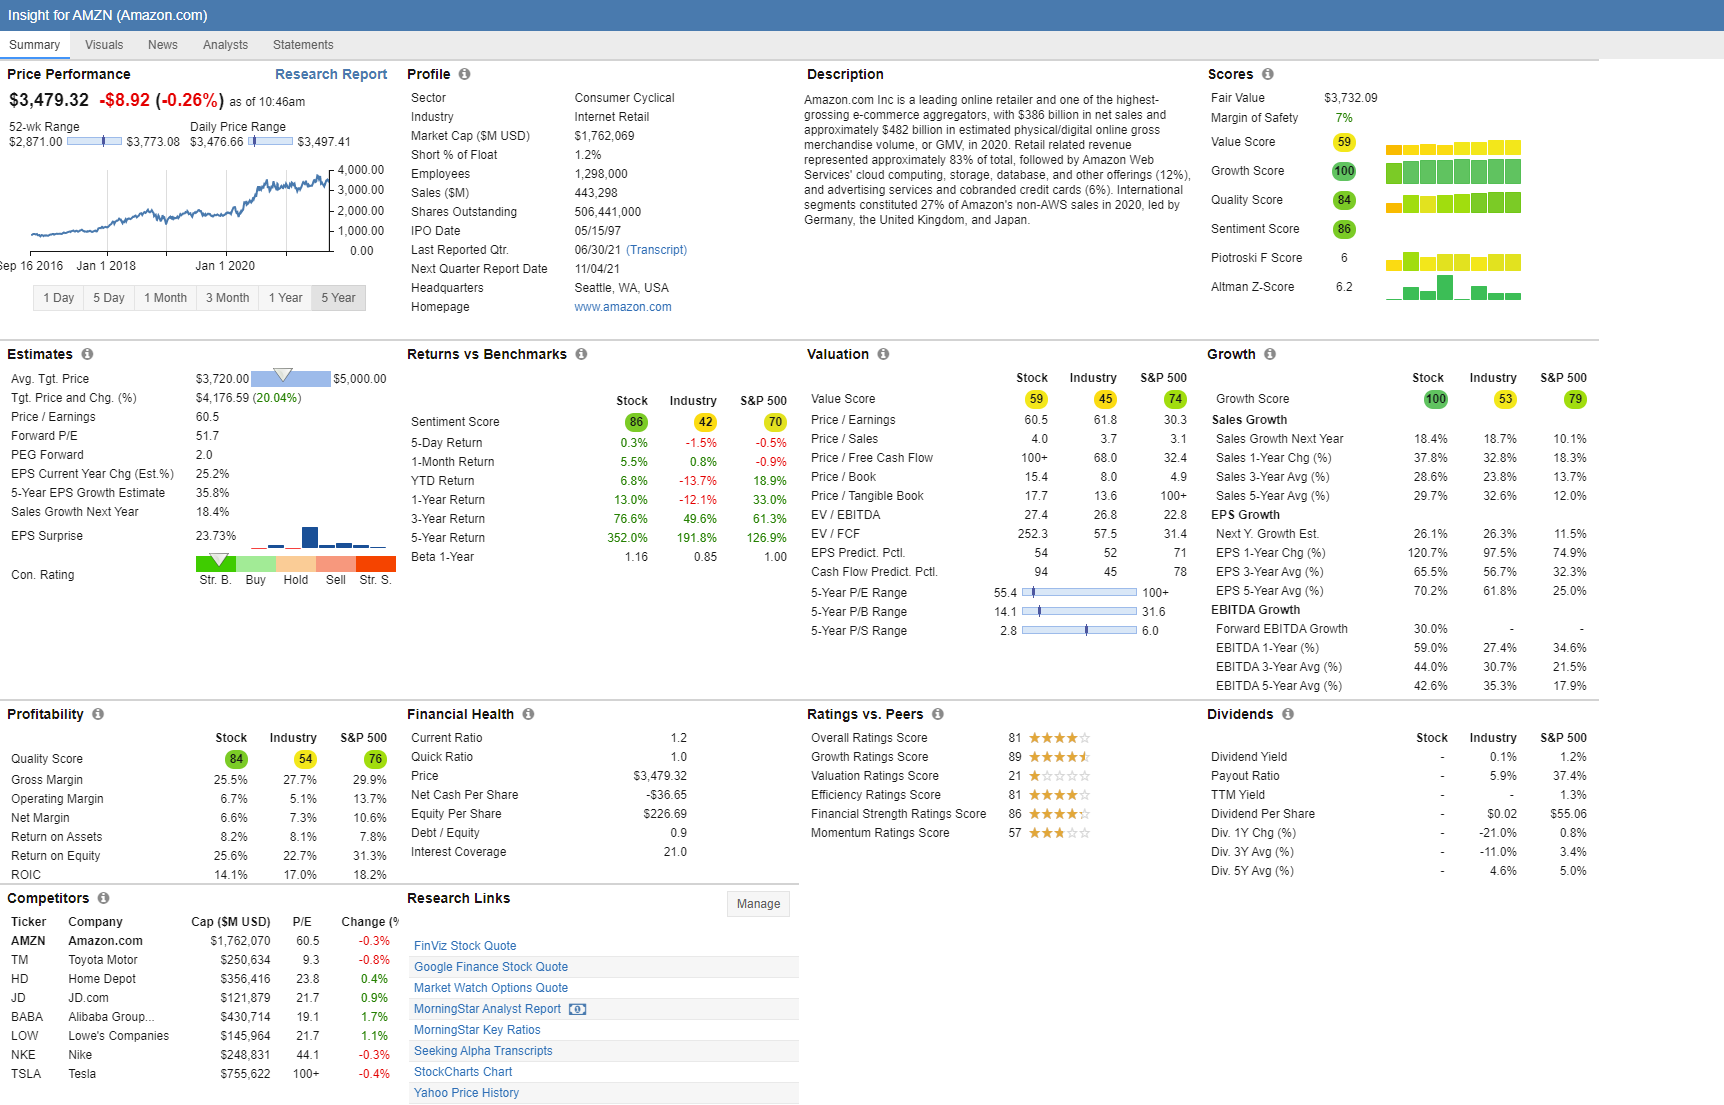This screenshot has height=1105, width=1724.
Task: Select the TSLA Tesla competitor row
Action: click(200, 1074)
